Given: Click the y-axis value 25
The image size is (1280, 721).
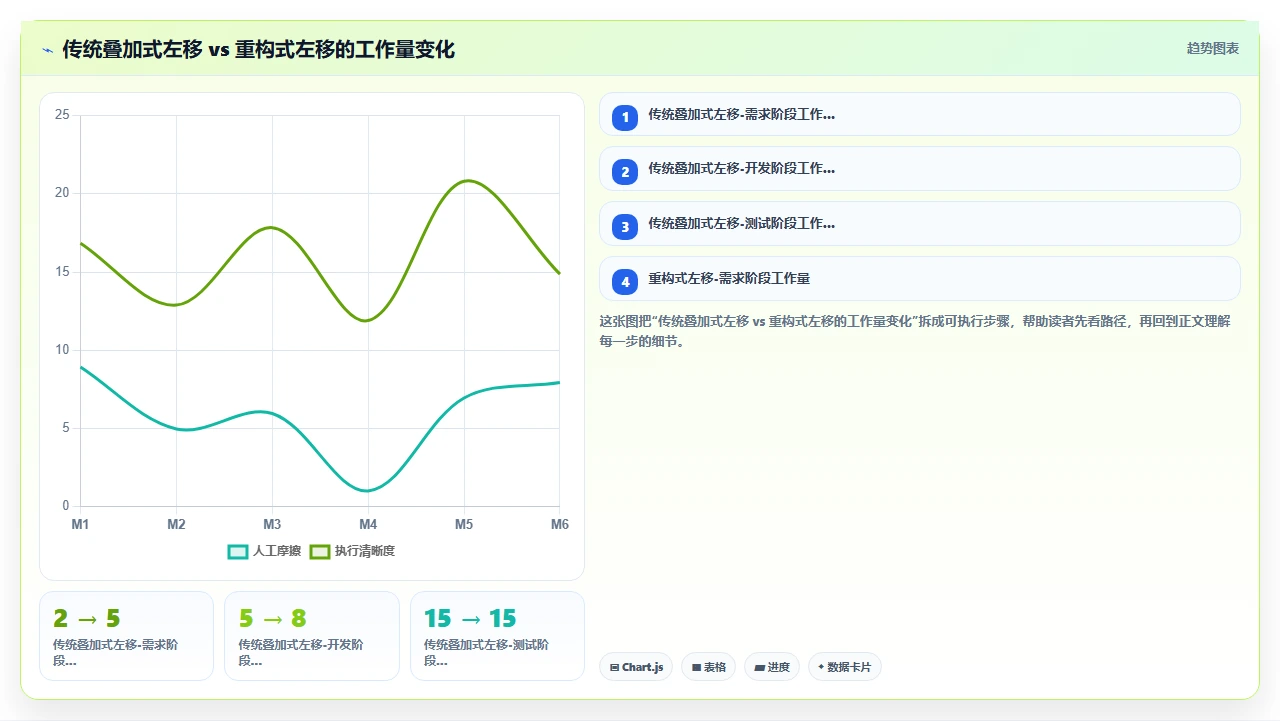Looking at the screenshot, I should tap(62, 115).
